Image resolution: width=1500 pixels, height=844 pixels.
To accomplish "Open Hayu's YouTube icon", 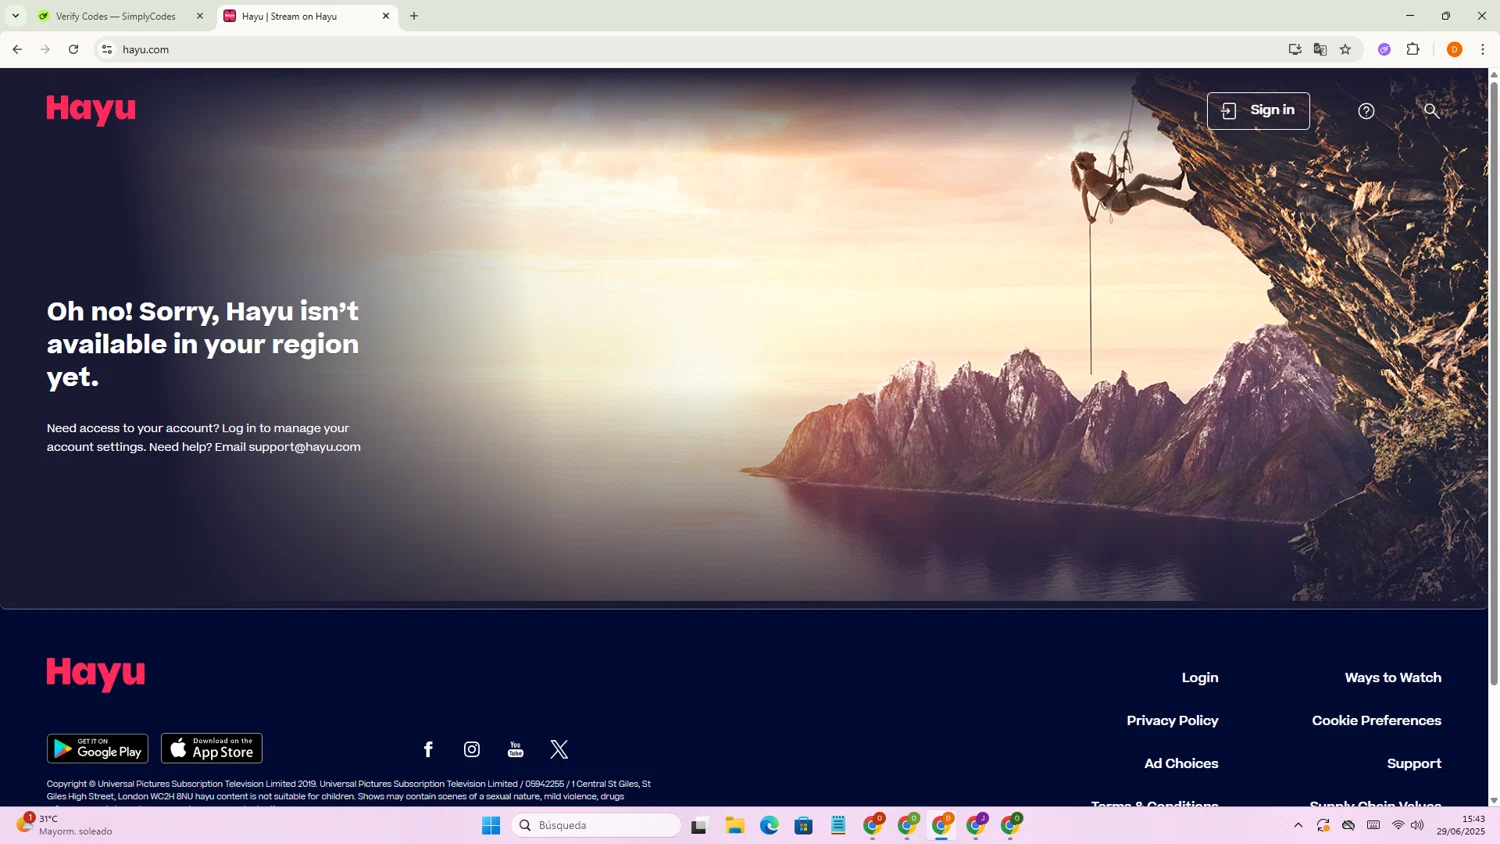I will [x=516, y=749].
